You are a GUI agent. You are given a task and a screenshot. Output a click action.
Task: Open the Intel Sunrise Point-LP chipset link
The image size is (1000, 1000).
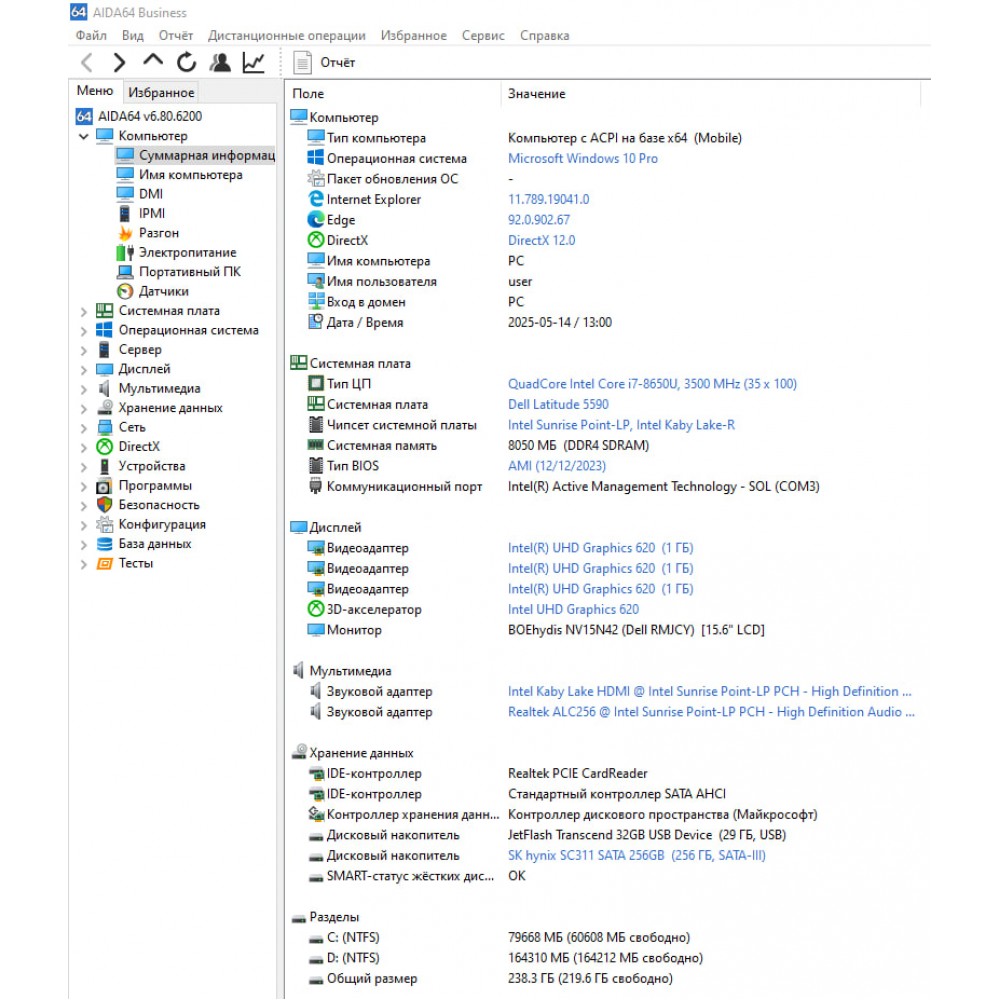click(x=621, y=425)
